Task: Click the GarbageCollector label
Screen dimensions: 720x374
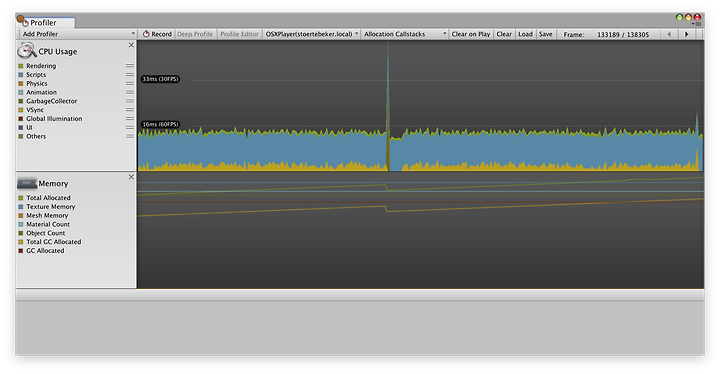Action: (51, 101)
